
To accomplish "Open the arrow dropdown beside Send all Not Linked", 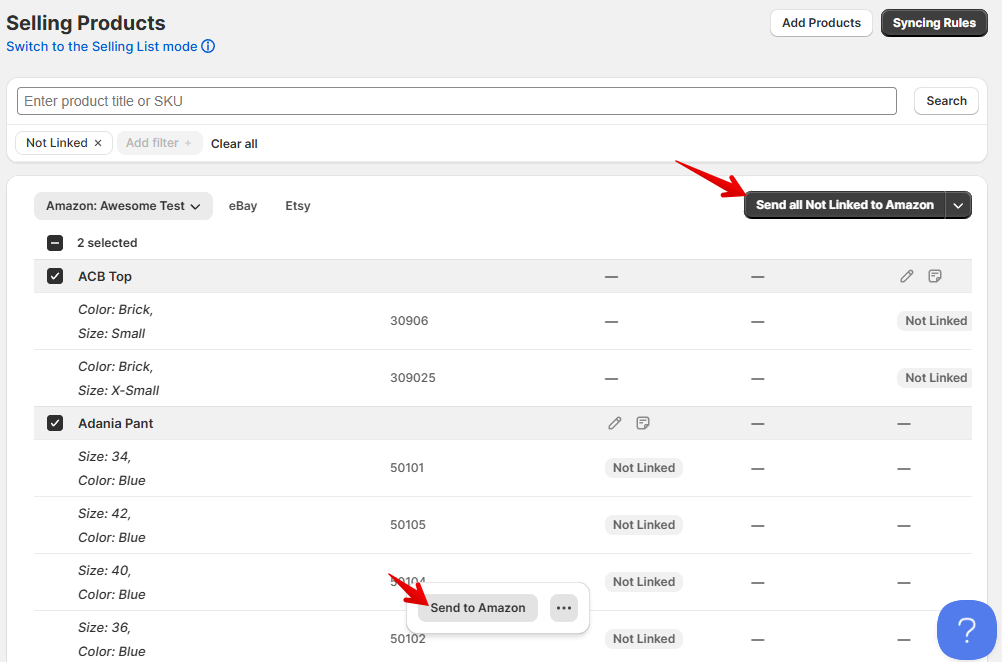I will pyautogui.click(x=958, y=205).
